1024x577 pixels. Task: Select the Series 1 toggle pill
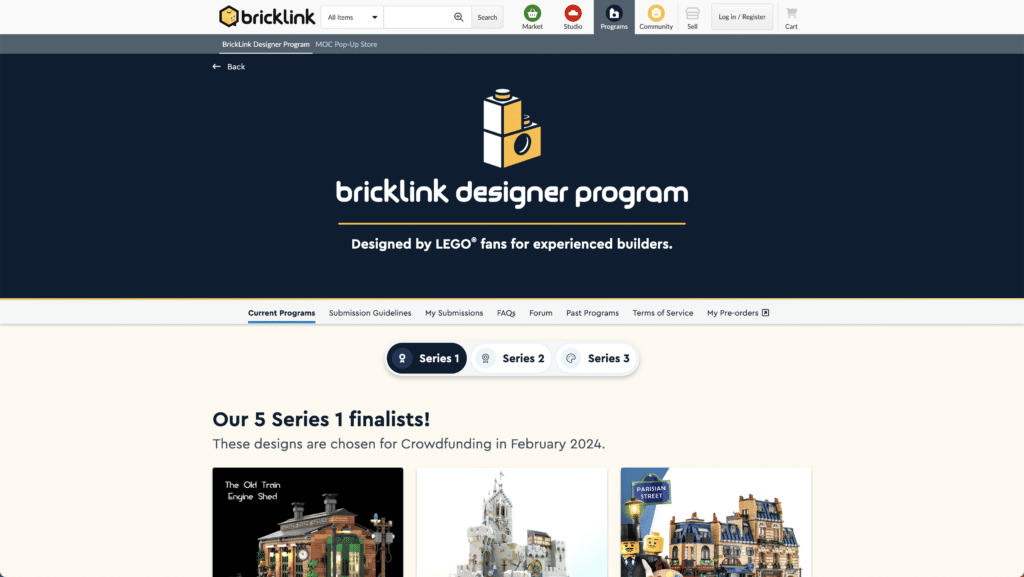tap(427, 358)
